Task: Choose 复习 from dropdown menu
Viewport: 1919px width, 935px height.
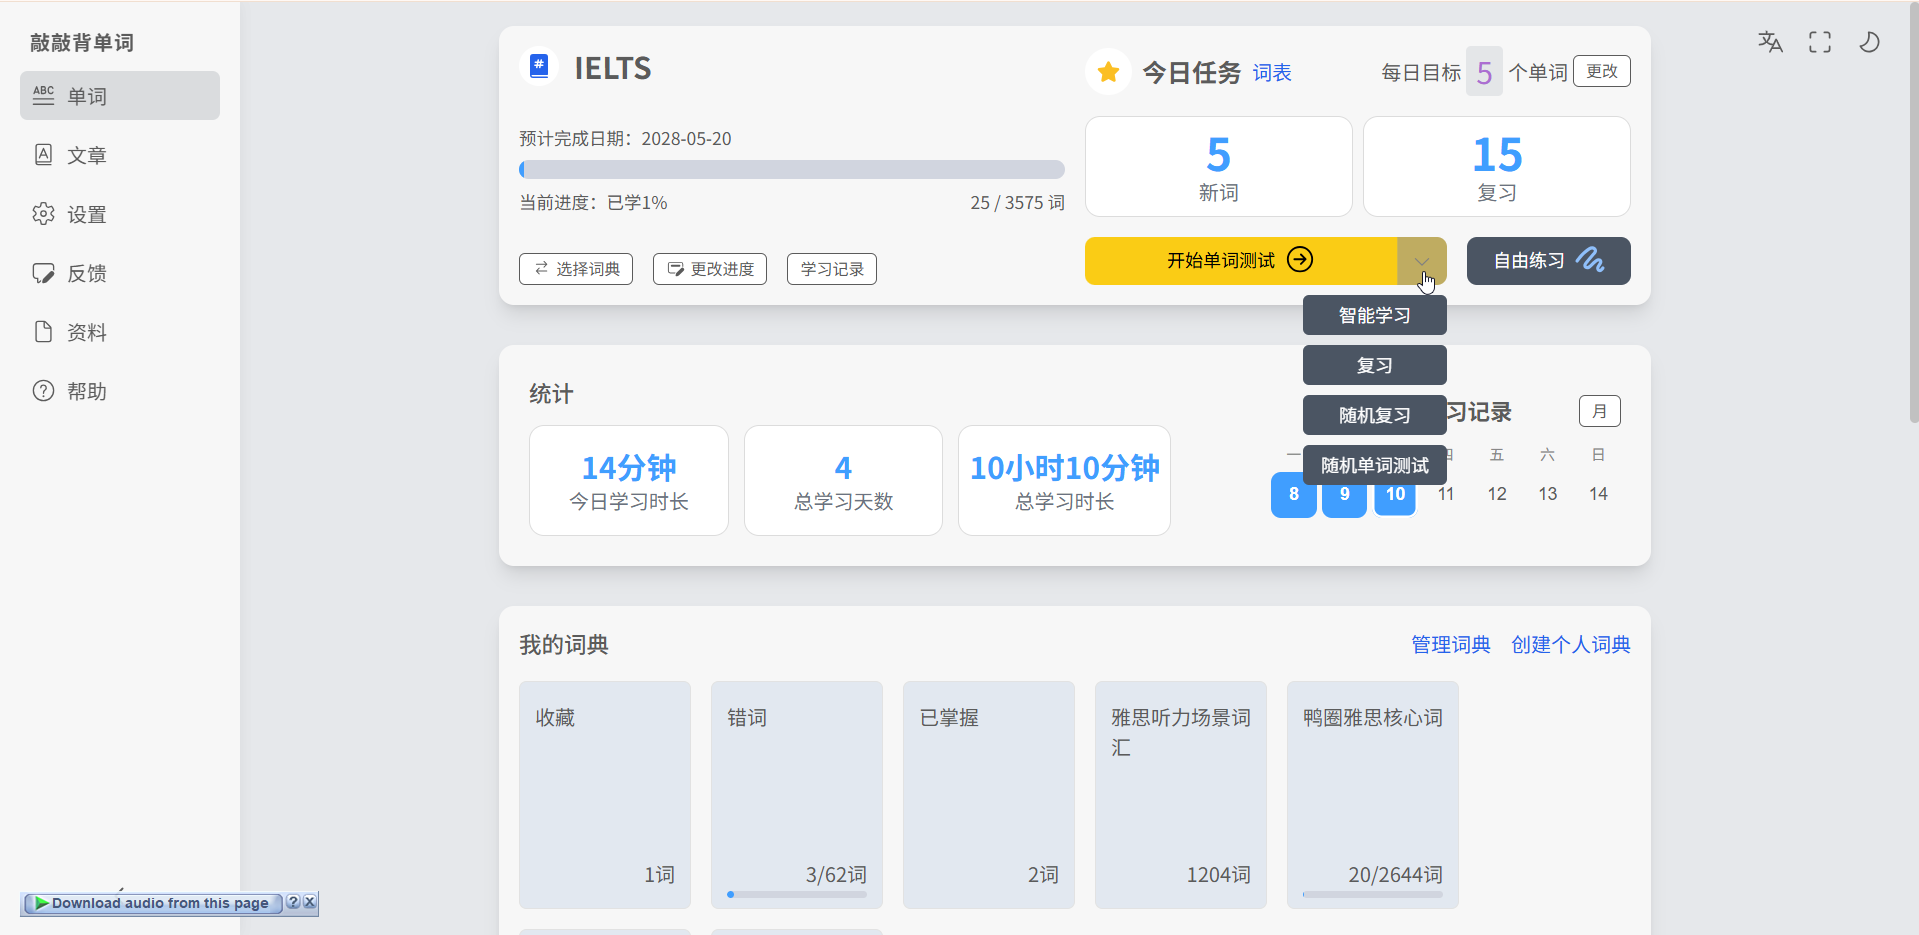Action: (1374, 365)
